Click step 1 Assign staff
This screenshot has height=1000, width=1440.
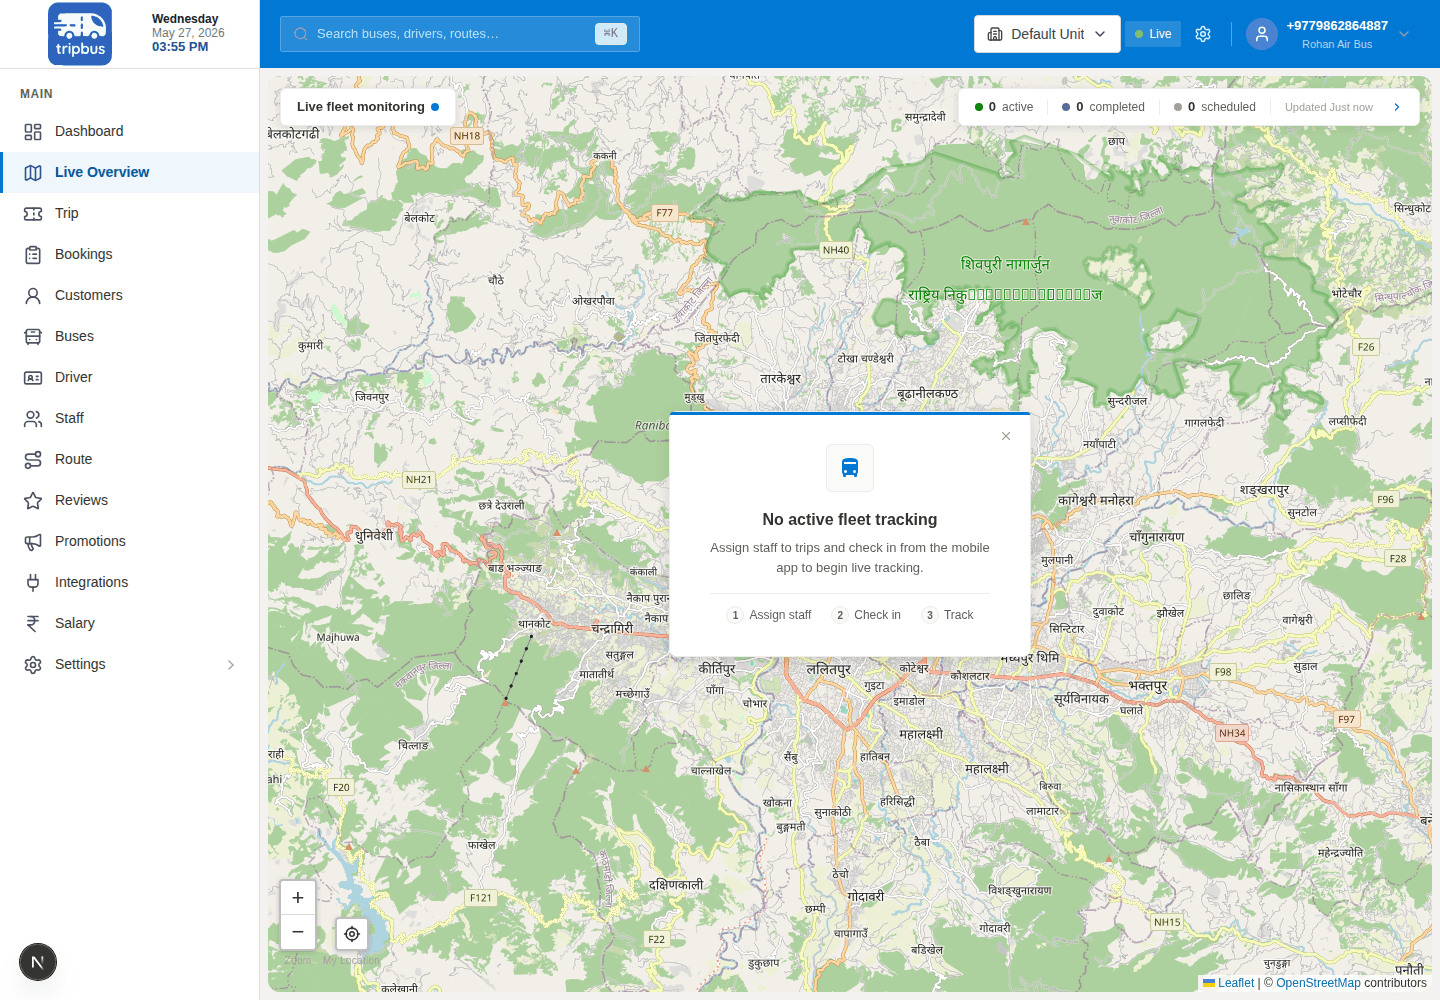[x=769, y=615]
